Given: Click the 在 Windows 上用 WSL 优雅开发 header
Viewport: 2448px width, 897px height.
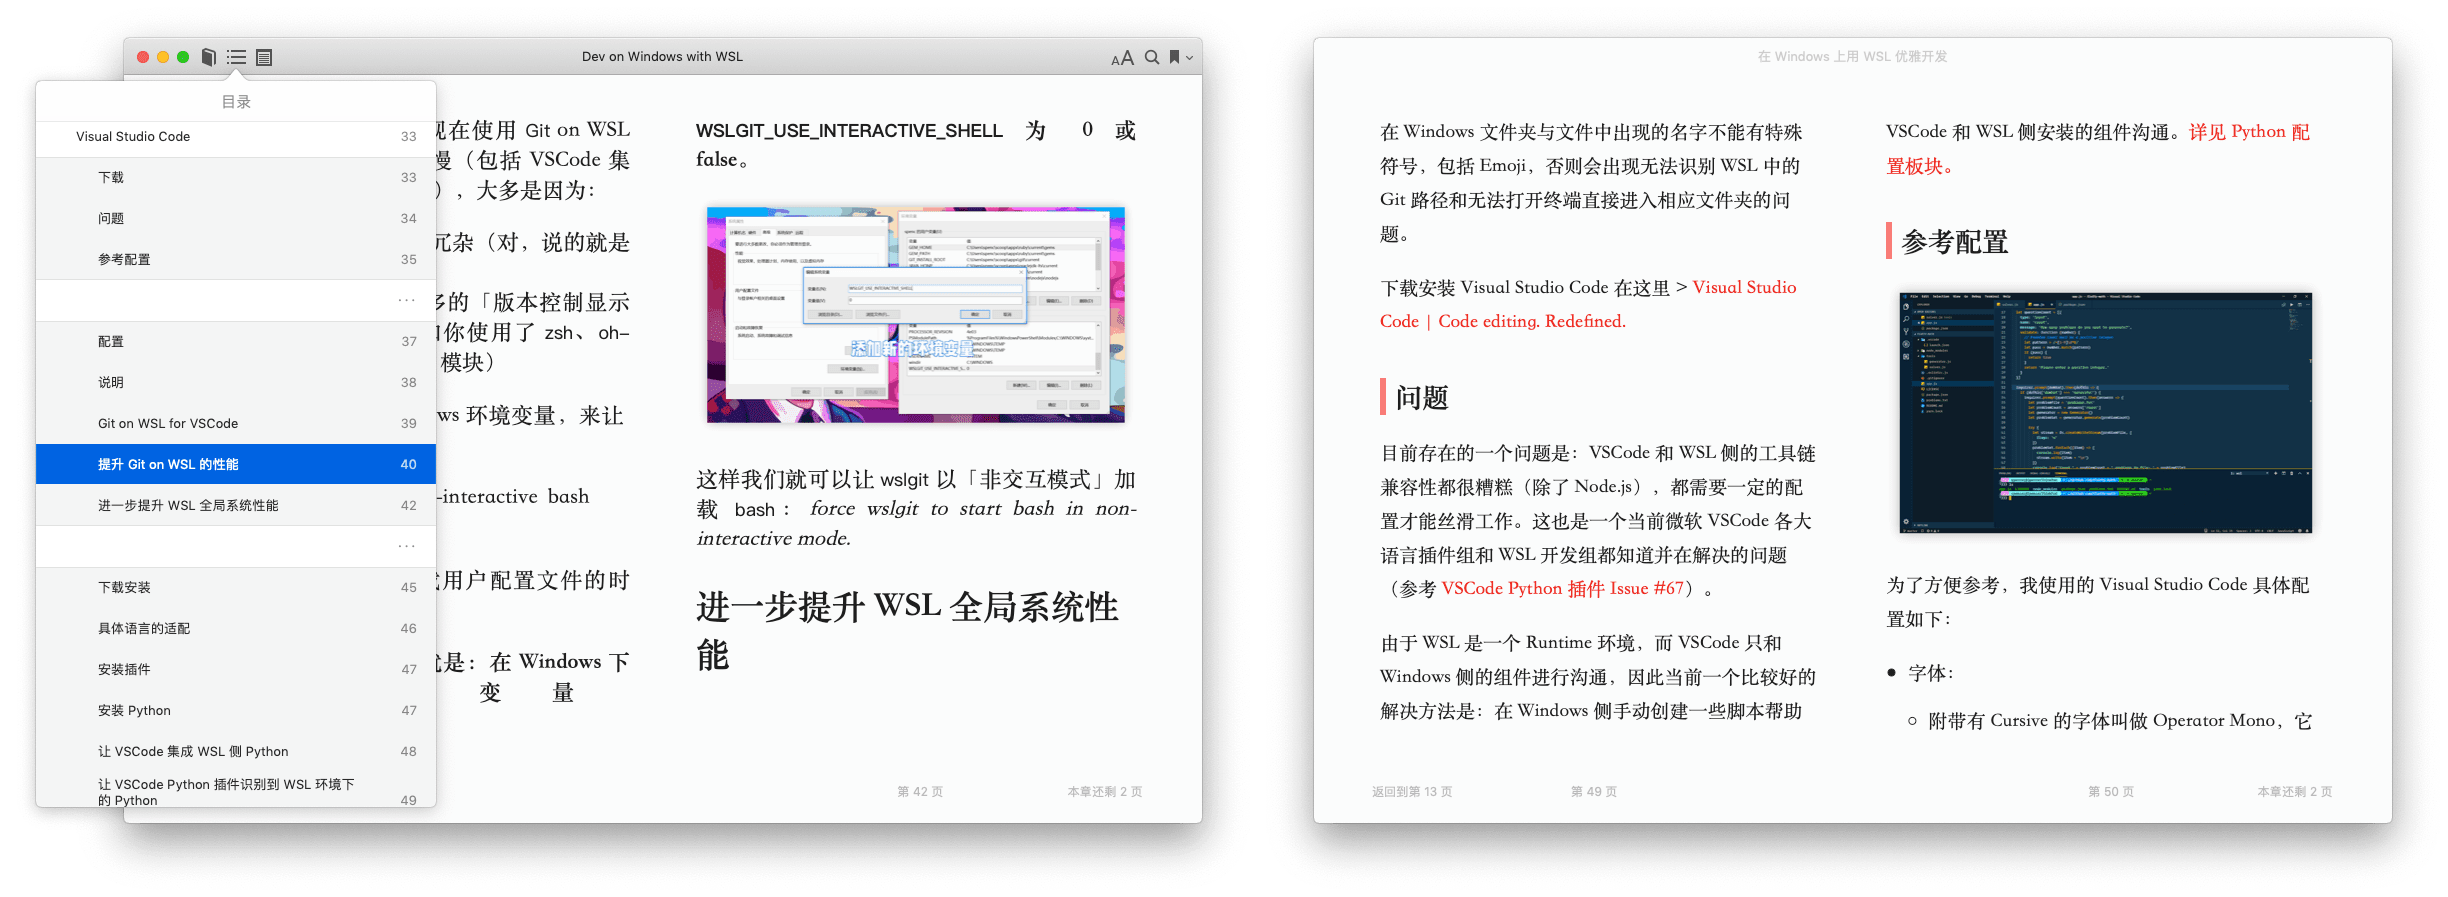Looking at the screenshot, I should point(1852,57).
